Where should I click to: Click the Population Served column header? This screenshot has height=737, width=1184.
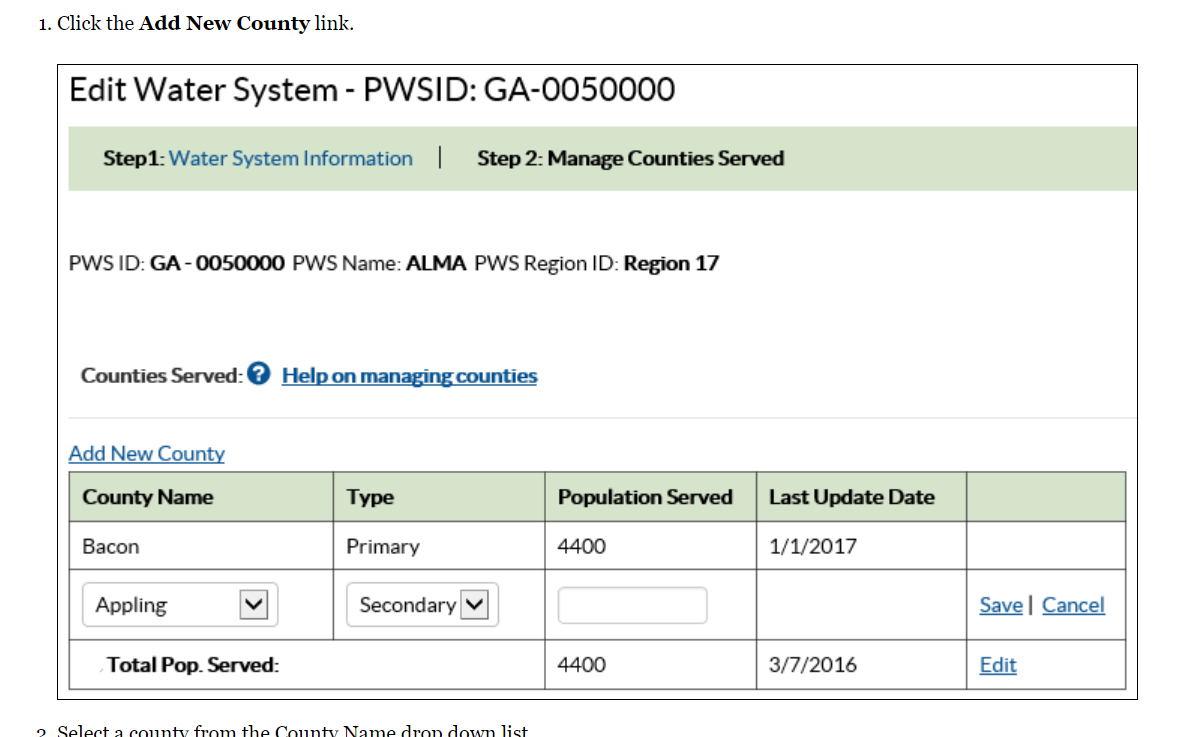(x=645, y=497)
